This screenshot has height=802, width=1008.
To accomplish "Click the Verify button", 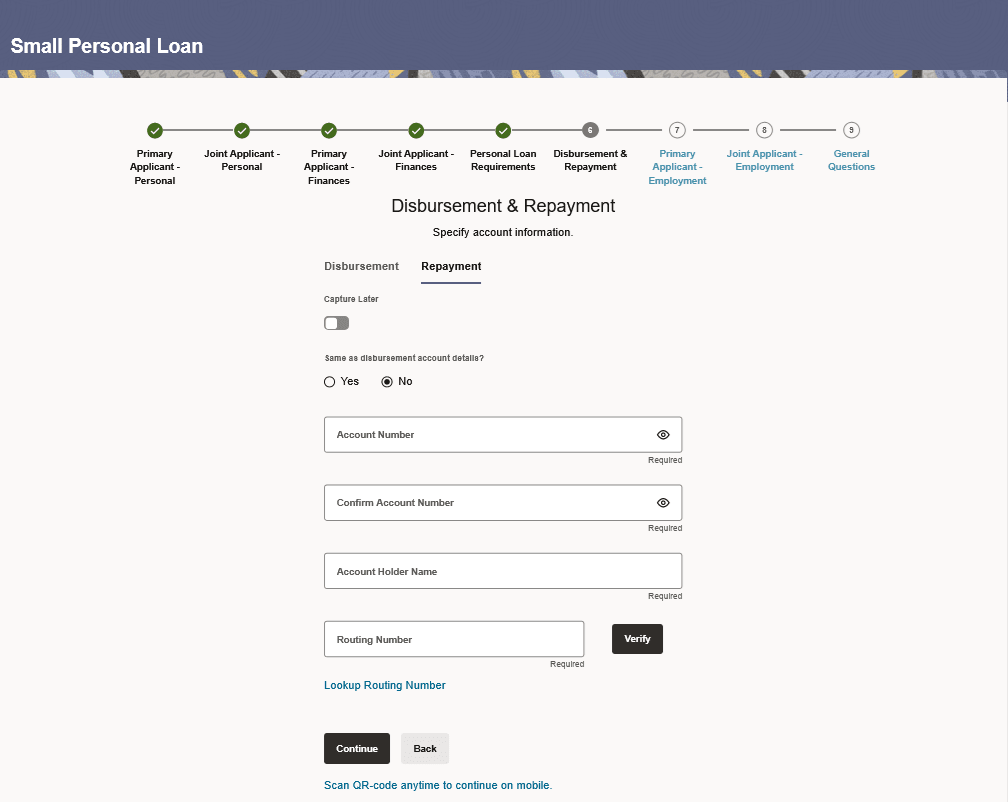I will pos(637,639).
